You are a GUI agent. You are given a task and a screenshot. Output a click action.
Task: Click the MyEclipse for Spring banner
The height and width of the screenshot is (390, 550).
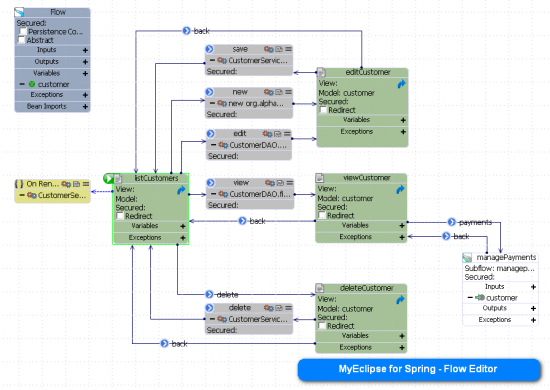click(419, 369)
